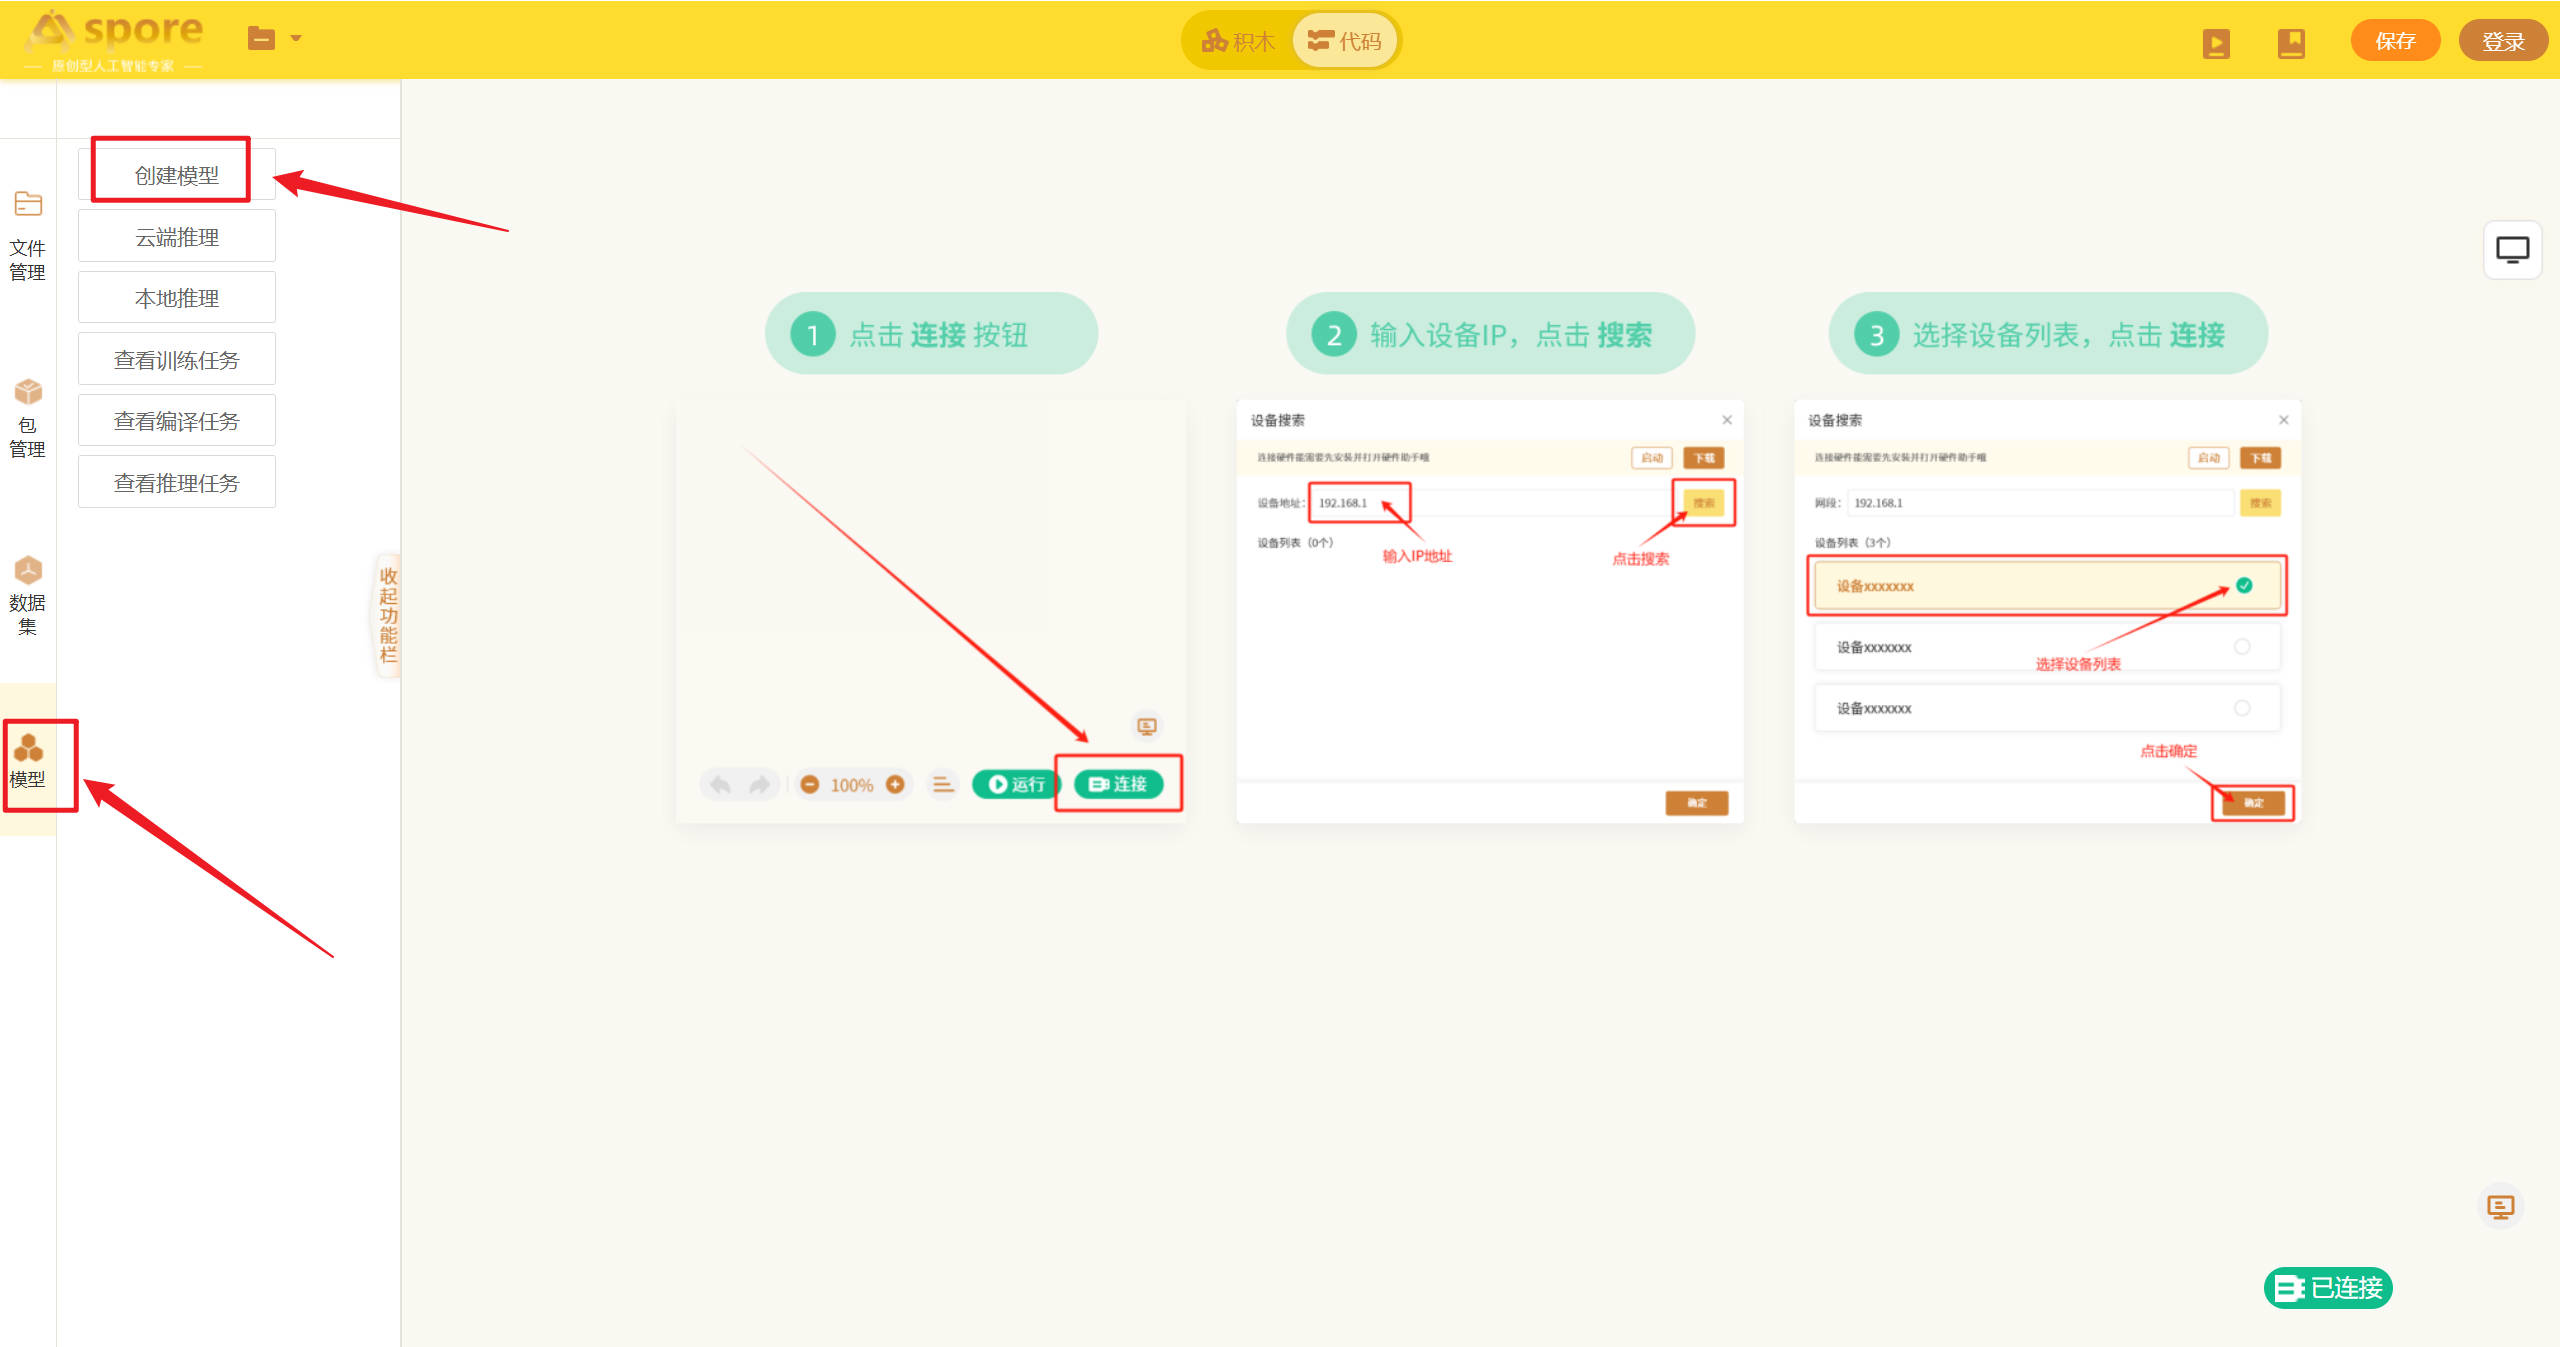The width and height of the screenshot is (2560, 1347).
Task: Collapse the sidebar via 收起功能栏
Action: (x=388, y=615)
